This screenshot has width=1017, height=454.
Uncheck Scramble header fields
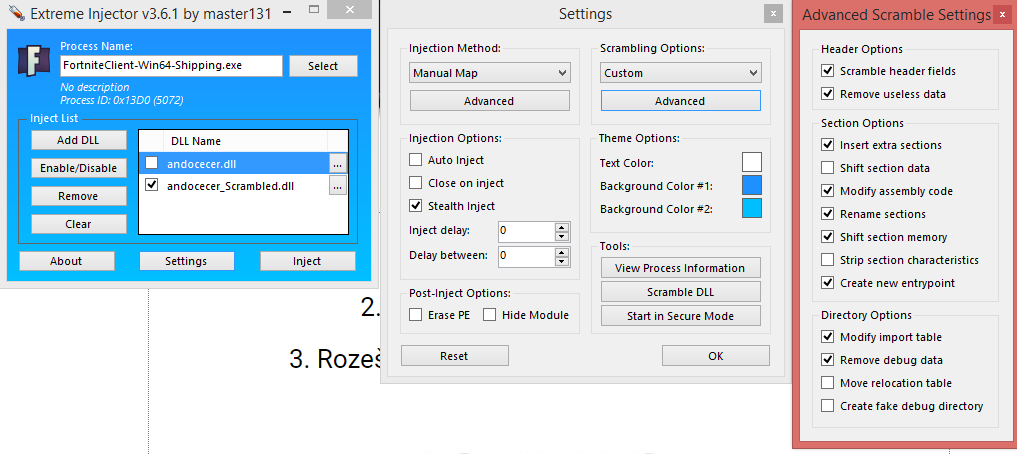pyautogui.click(x=827, y=71)
